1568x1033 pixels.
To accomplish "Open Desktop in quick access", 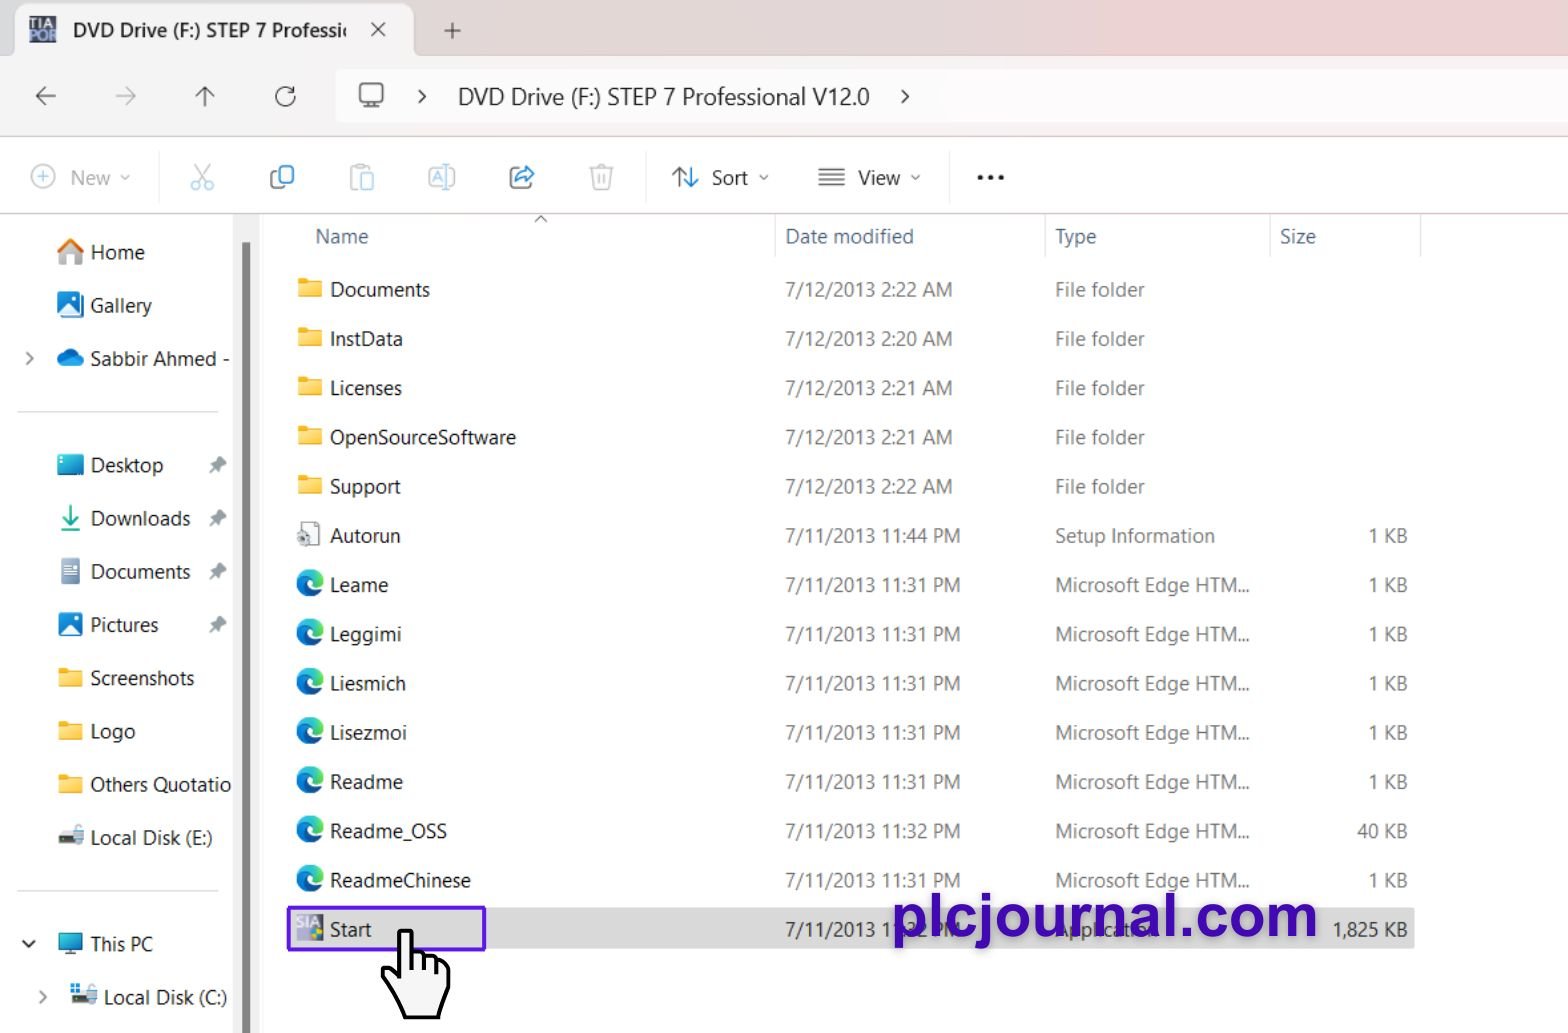I will 110,465.
